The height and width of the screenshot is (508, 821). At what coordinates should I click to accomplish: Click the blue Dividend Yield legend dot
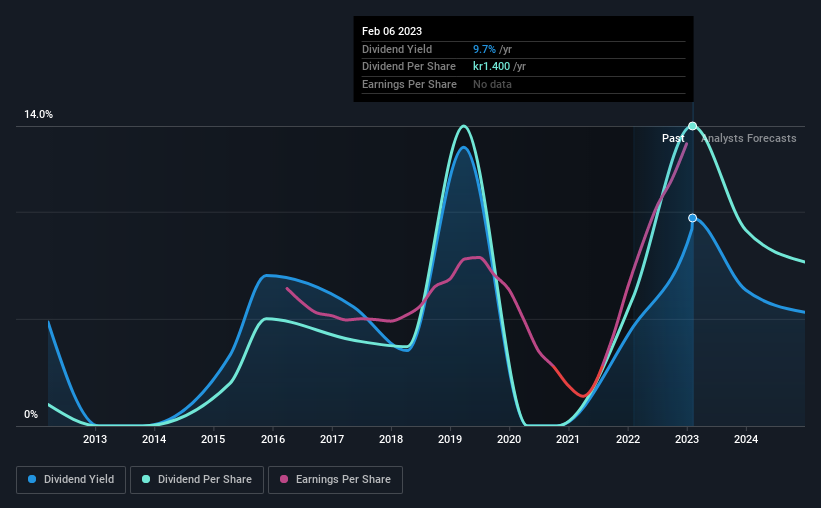pos(32,479)
